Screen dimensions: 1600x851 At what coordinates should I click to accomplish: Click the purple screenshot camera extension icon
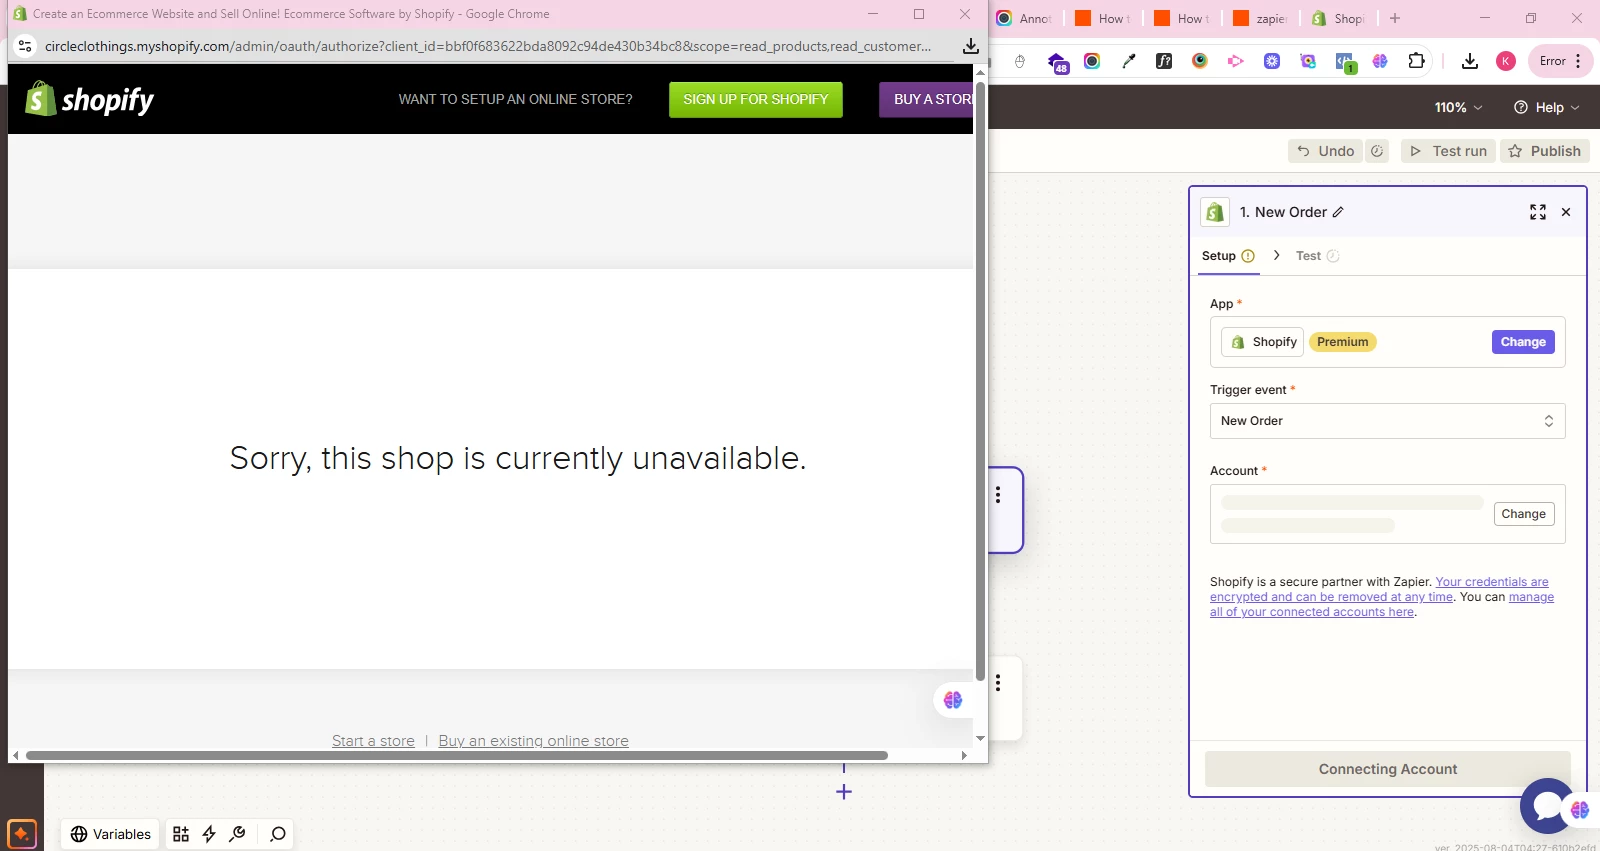[x=1308, y=61]
